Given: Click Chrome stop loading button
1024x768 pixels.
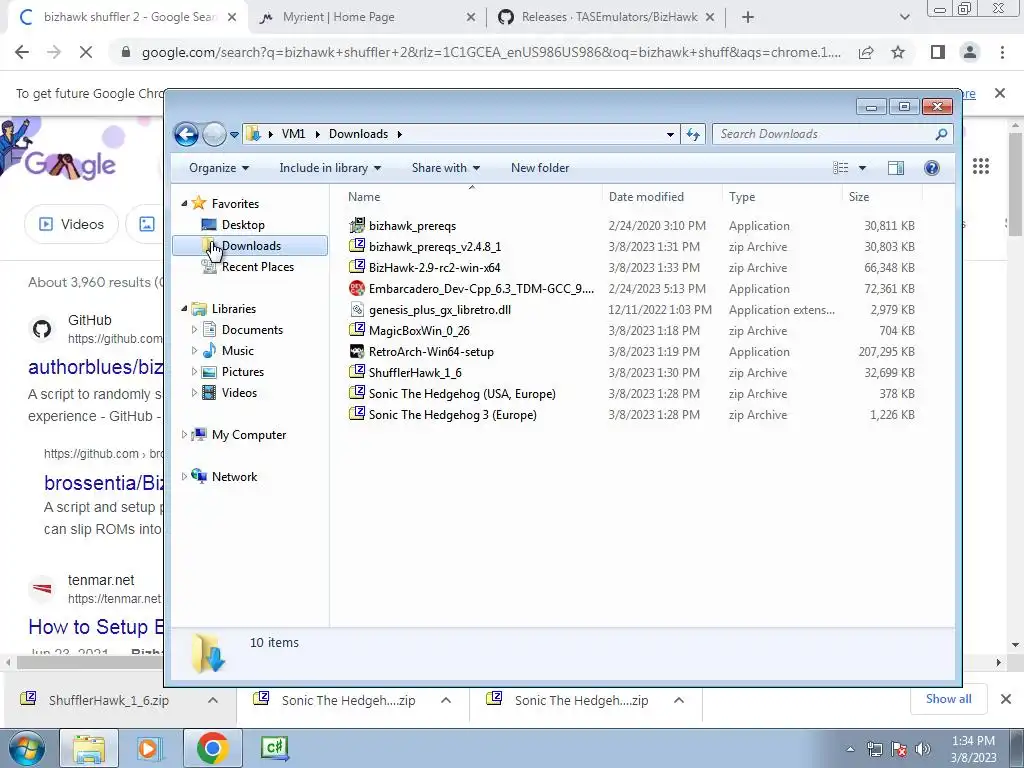Looking at the screenshot, I should pos(86,52).
